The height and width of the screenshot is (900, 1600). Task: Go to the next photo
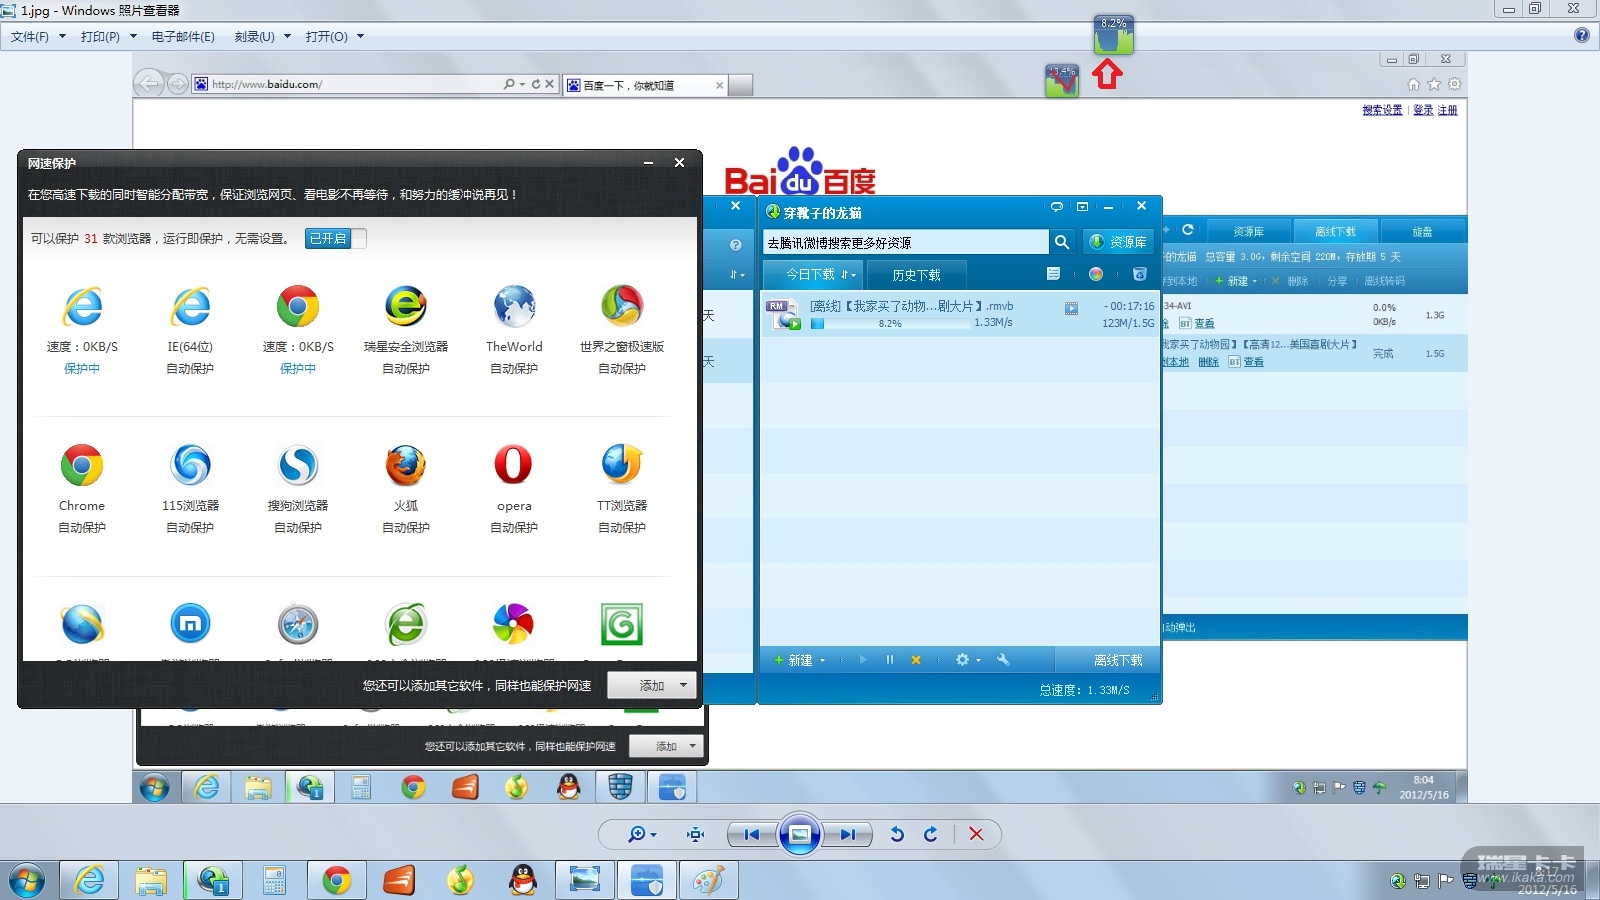point(847,834)
